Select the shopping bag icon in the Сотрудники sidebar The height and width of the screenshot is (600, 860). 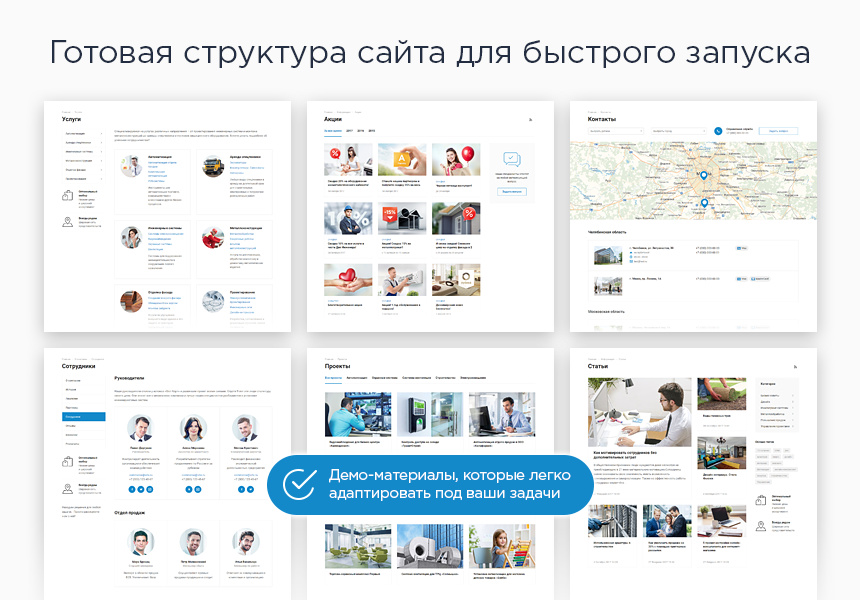point(67,462)
